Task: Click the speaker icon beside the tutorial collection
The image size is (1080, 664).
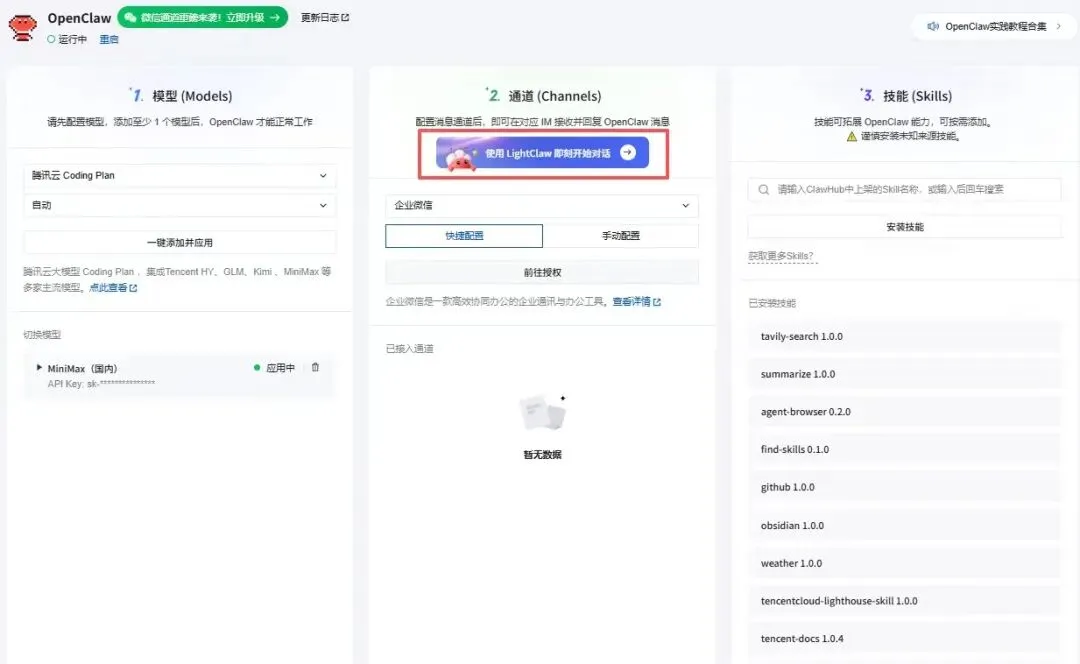Action: [933, 26]
